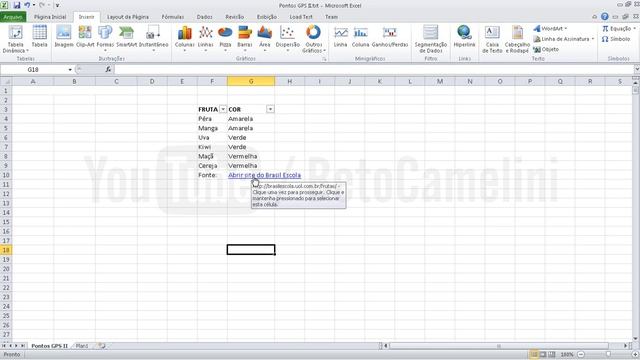Viewport: 640px width, 360px height.
Task: Open Segmentação de Dados slicer
Action: pyautogui.click(x=431, y=39)
